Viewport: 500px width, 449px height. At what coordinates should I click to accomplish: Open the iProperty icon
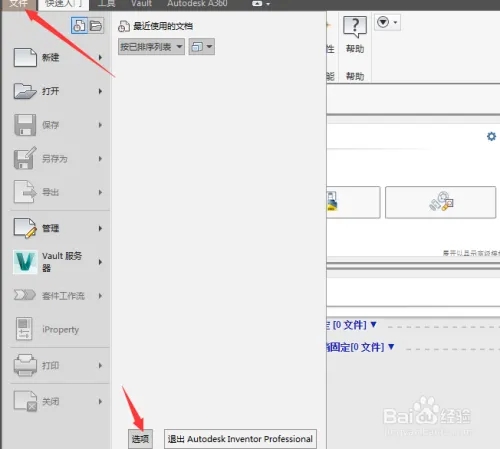[x=24, y=329]
